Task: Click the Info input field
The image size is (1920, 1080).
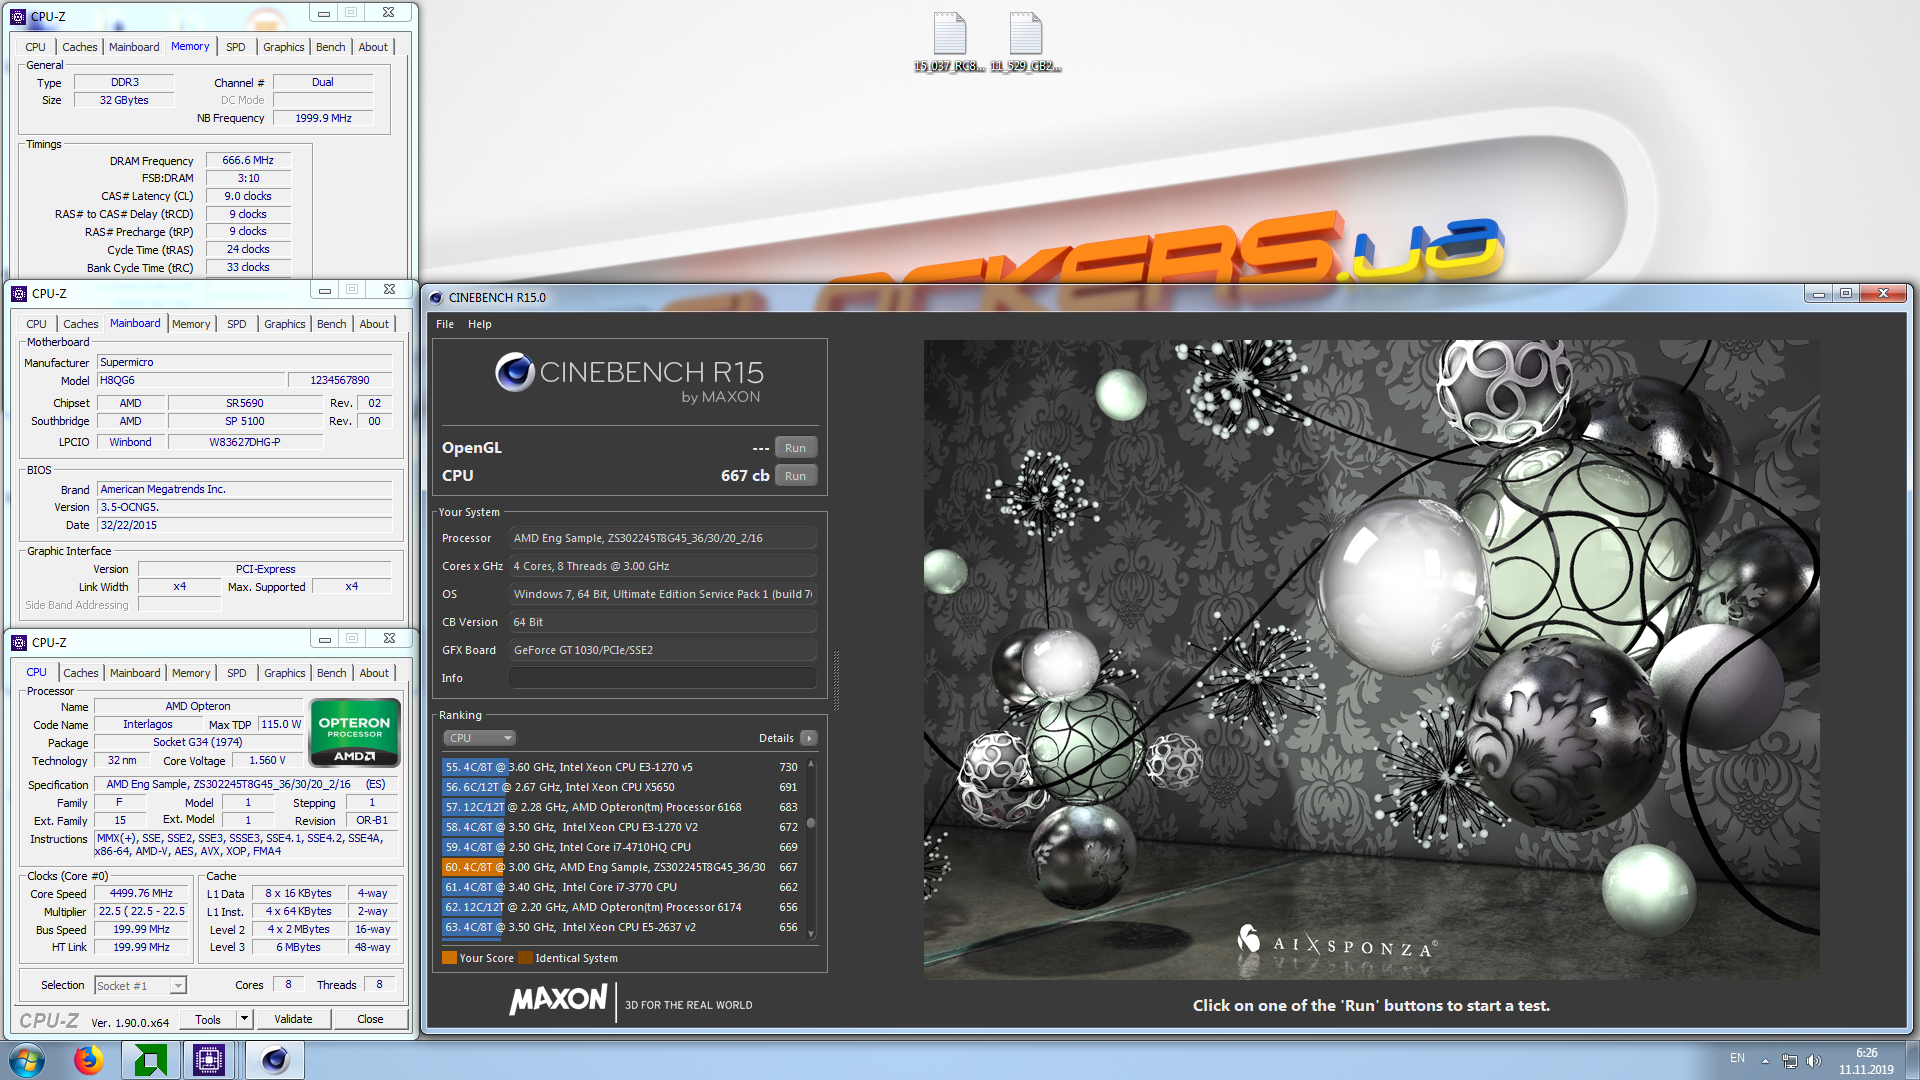Action: (x=662, y=678)
